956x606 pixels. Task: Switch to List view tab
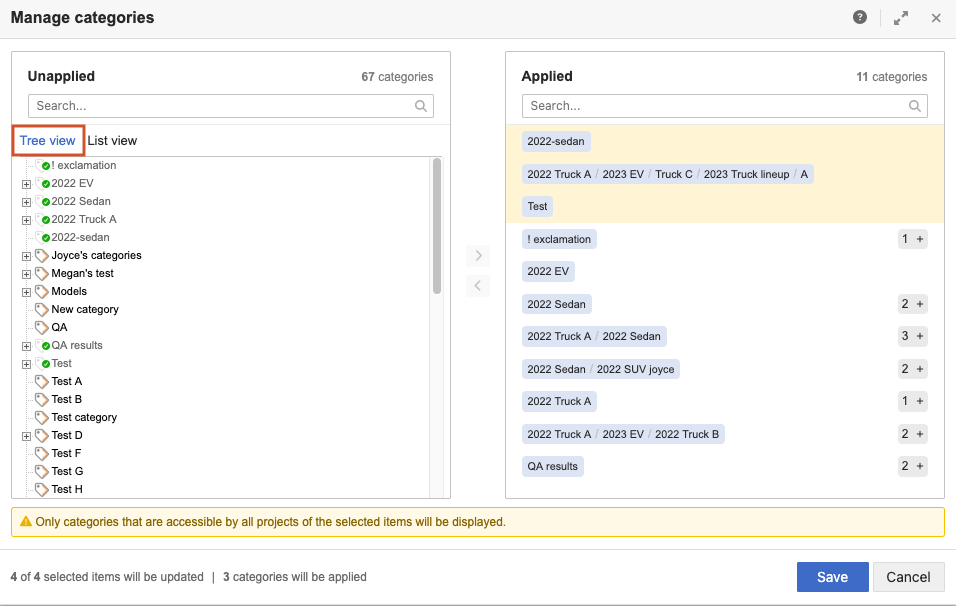112,141
